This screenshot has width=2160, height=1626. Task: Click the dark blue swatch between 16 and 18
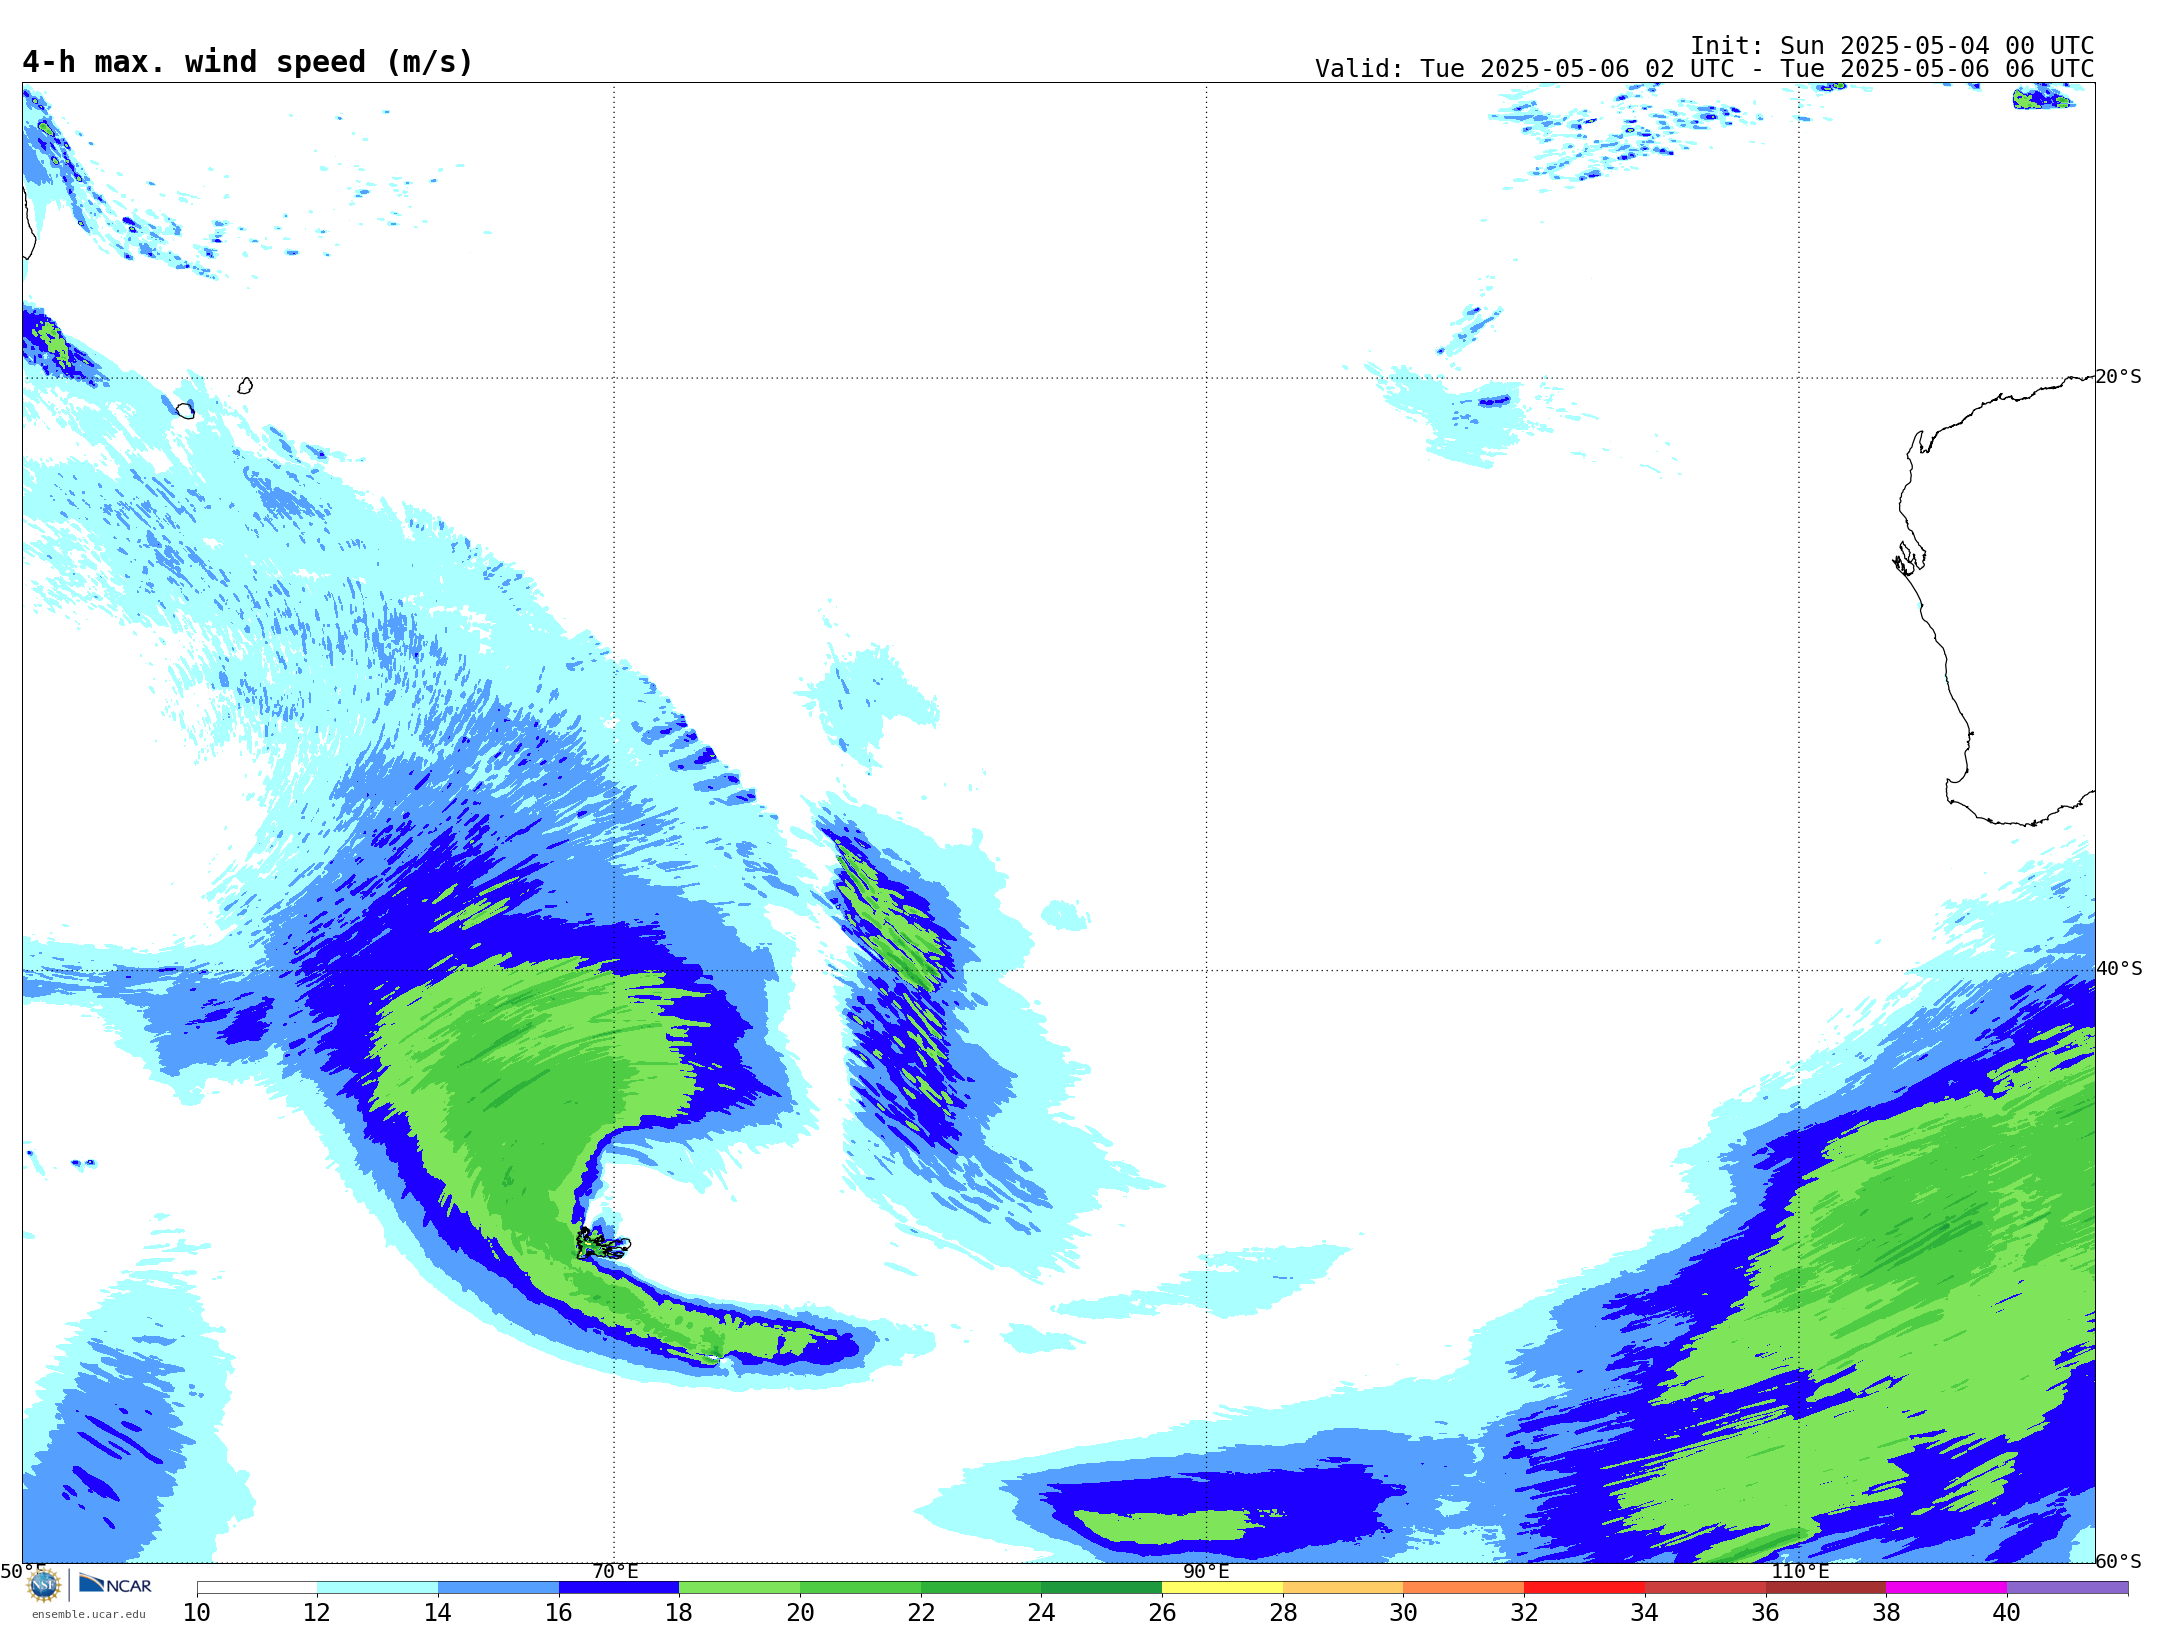pyautogui.click(x=619, y=1587)
